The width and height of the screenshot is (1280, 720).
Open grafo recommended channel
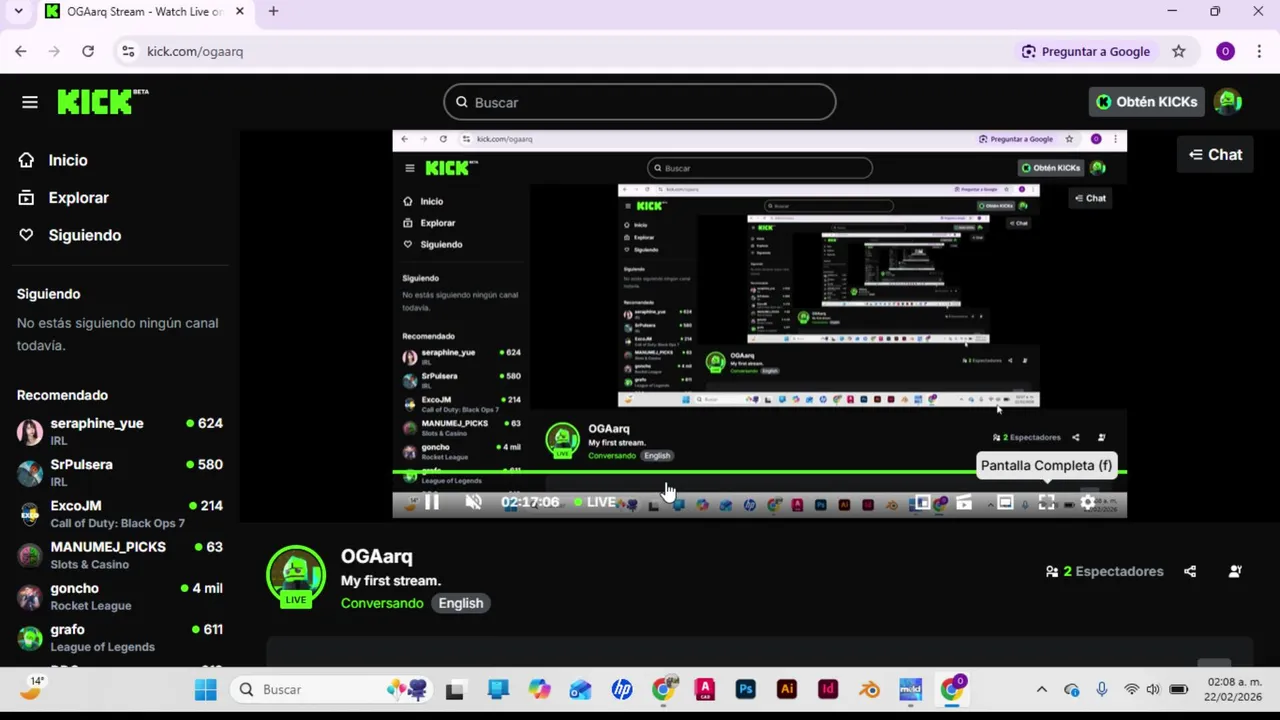tap(120, 638)
